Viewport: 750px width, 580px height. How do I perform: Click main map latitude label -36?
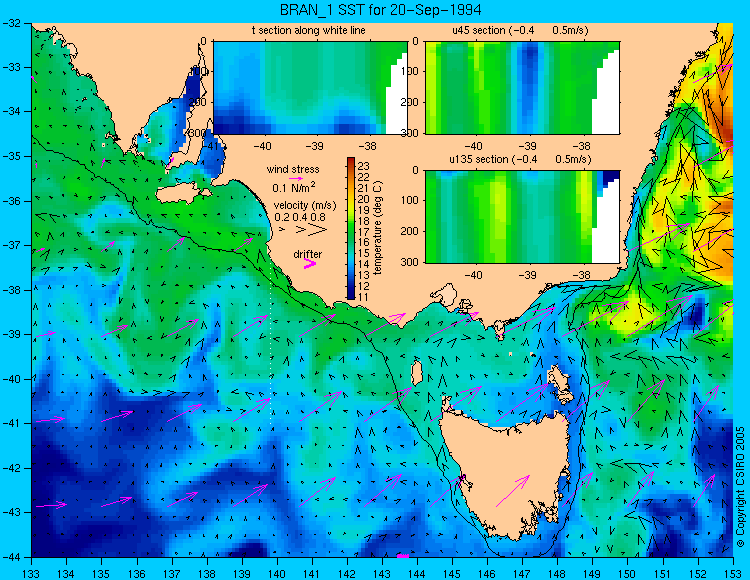click(12, 201)
